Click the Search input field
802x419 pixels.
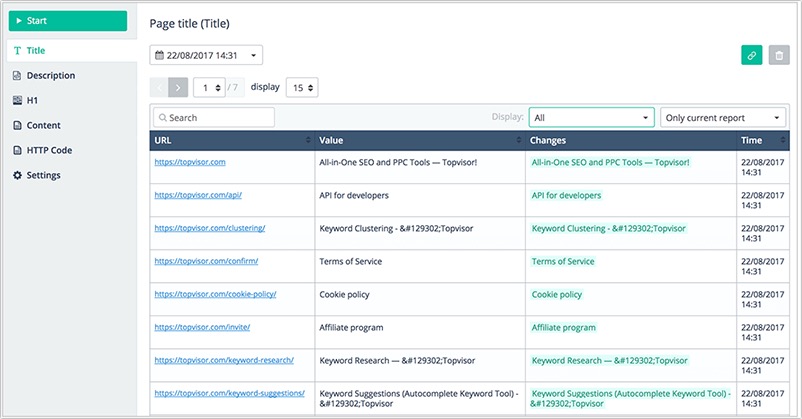tap(214, 117)
